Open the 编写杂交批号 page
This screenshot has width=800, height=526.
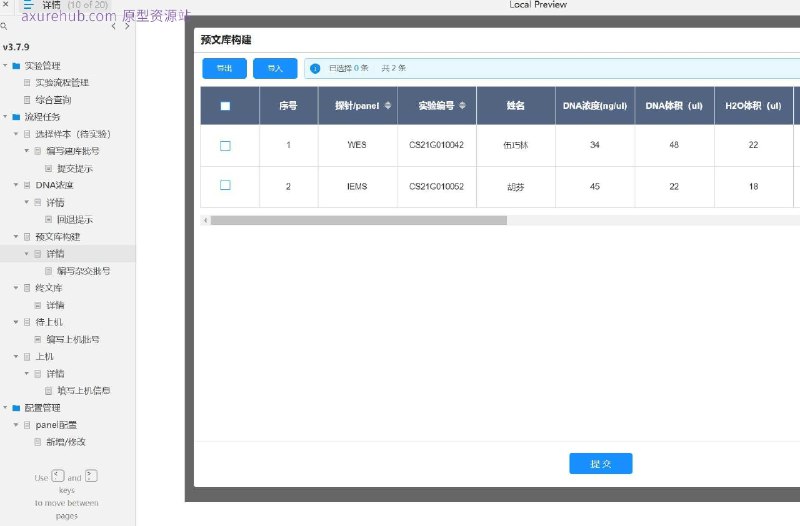click(x=83, y=271)
